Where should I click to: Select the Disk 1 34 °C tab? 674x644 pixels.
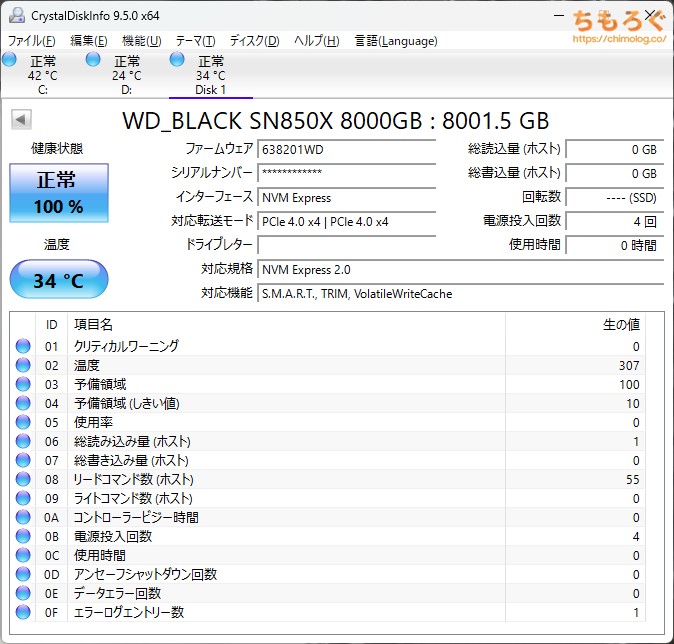211,75
